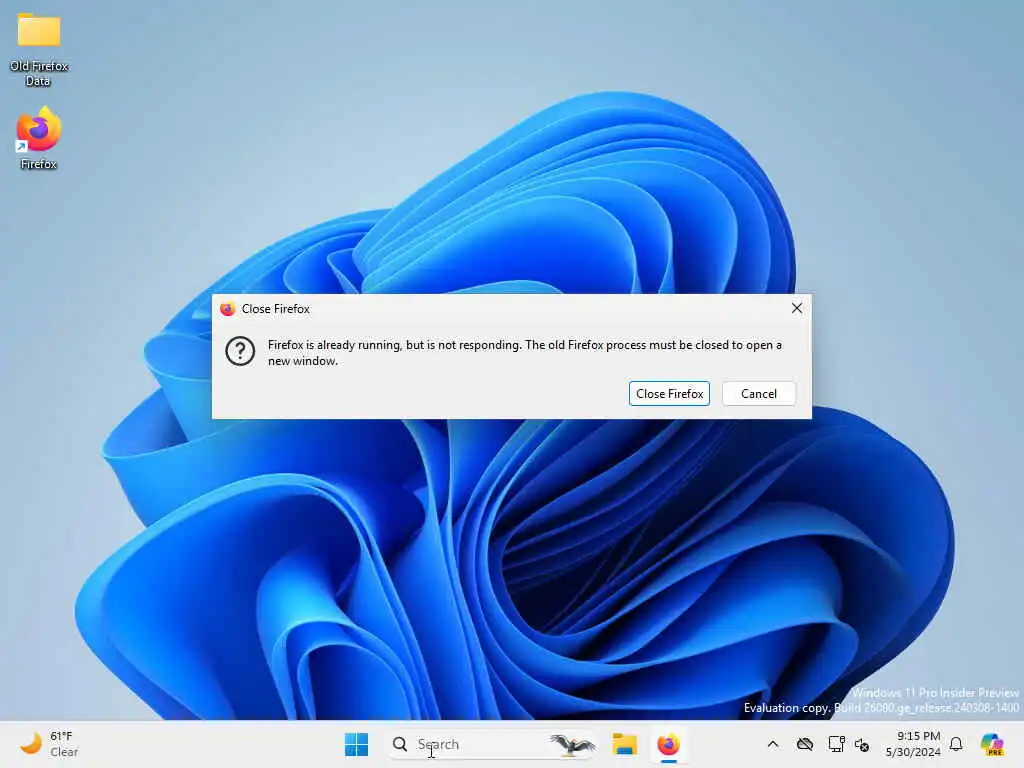The height and width of the screenshot is (768, 1024).
Task: Show hidden system tray icons
Action: 773,744
